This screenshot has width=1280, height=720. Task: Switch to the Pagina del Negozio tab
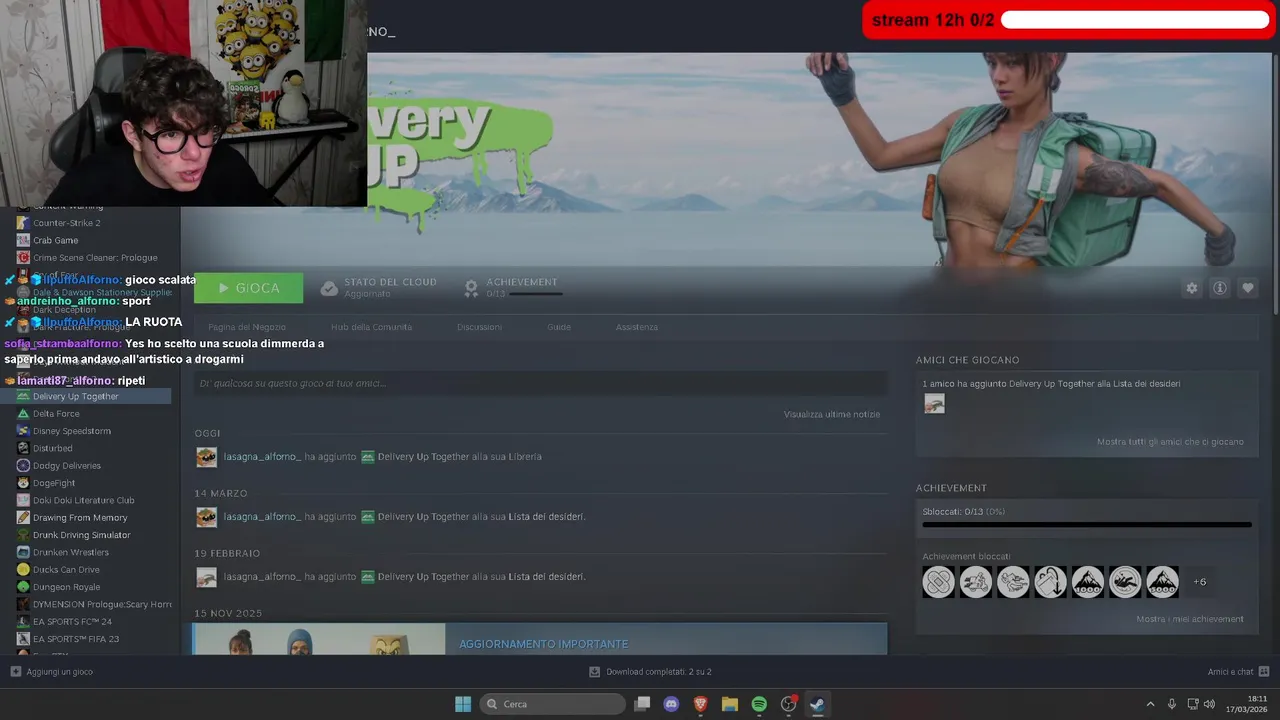[247, 327]
